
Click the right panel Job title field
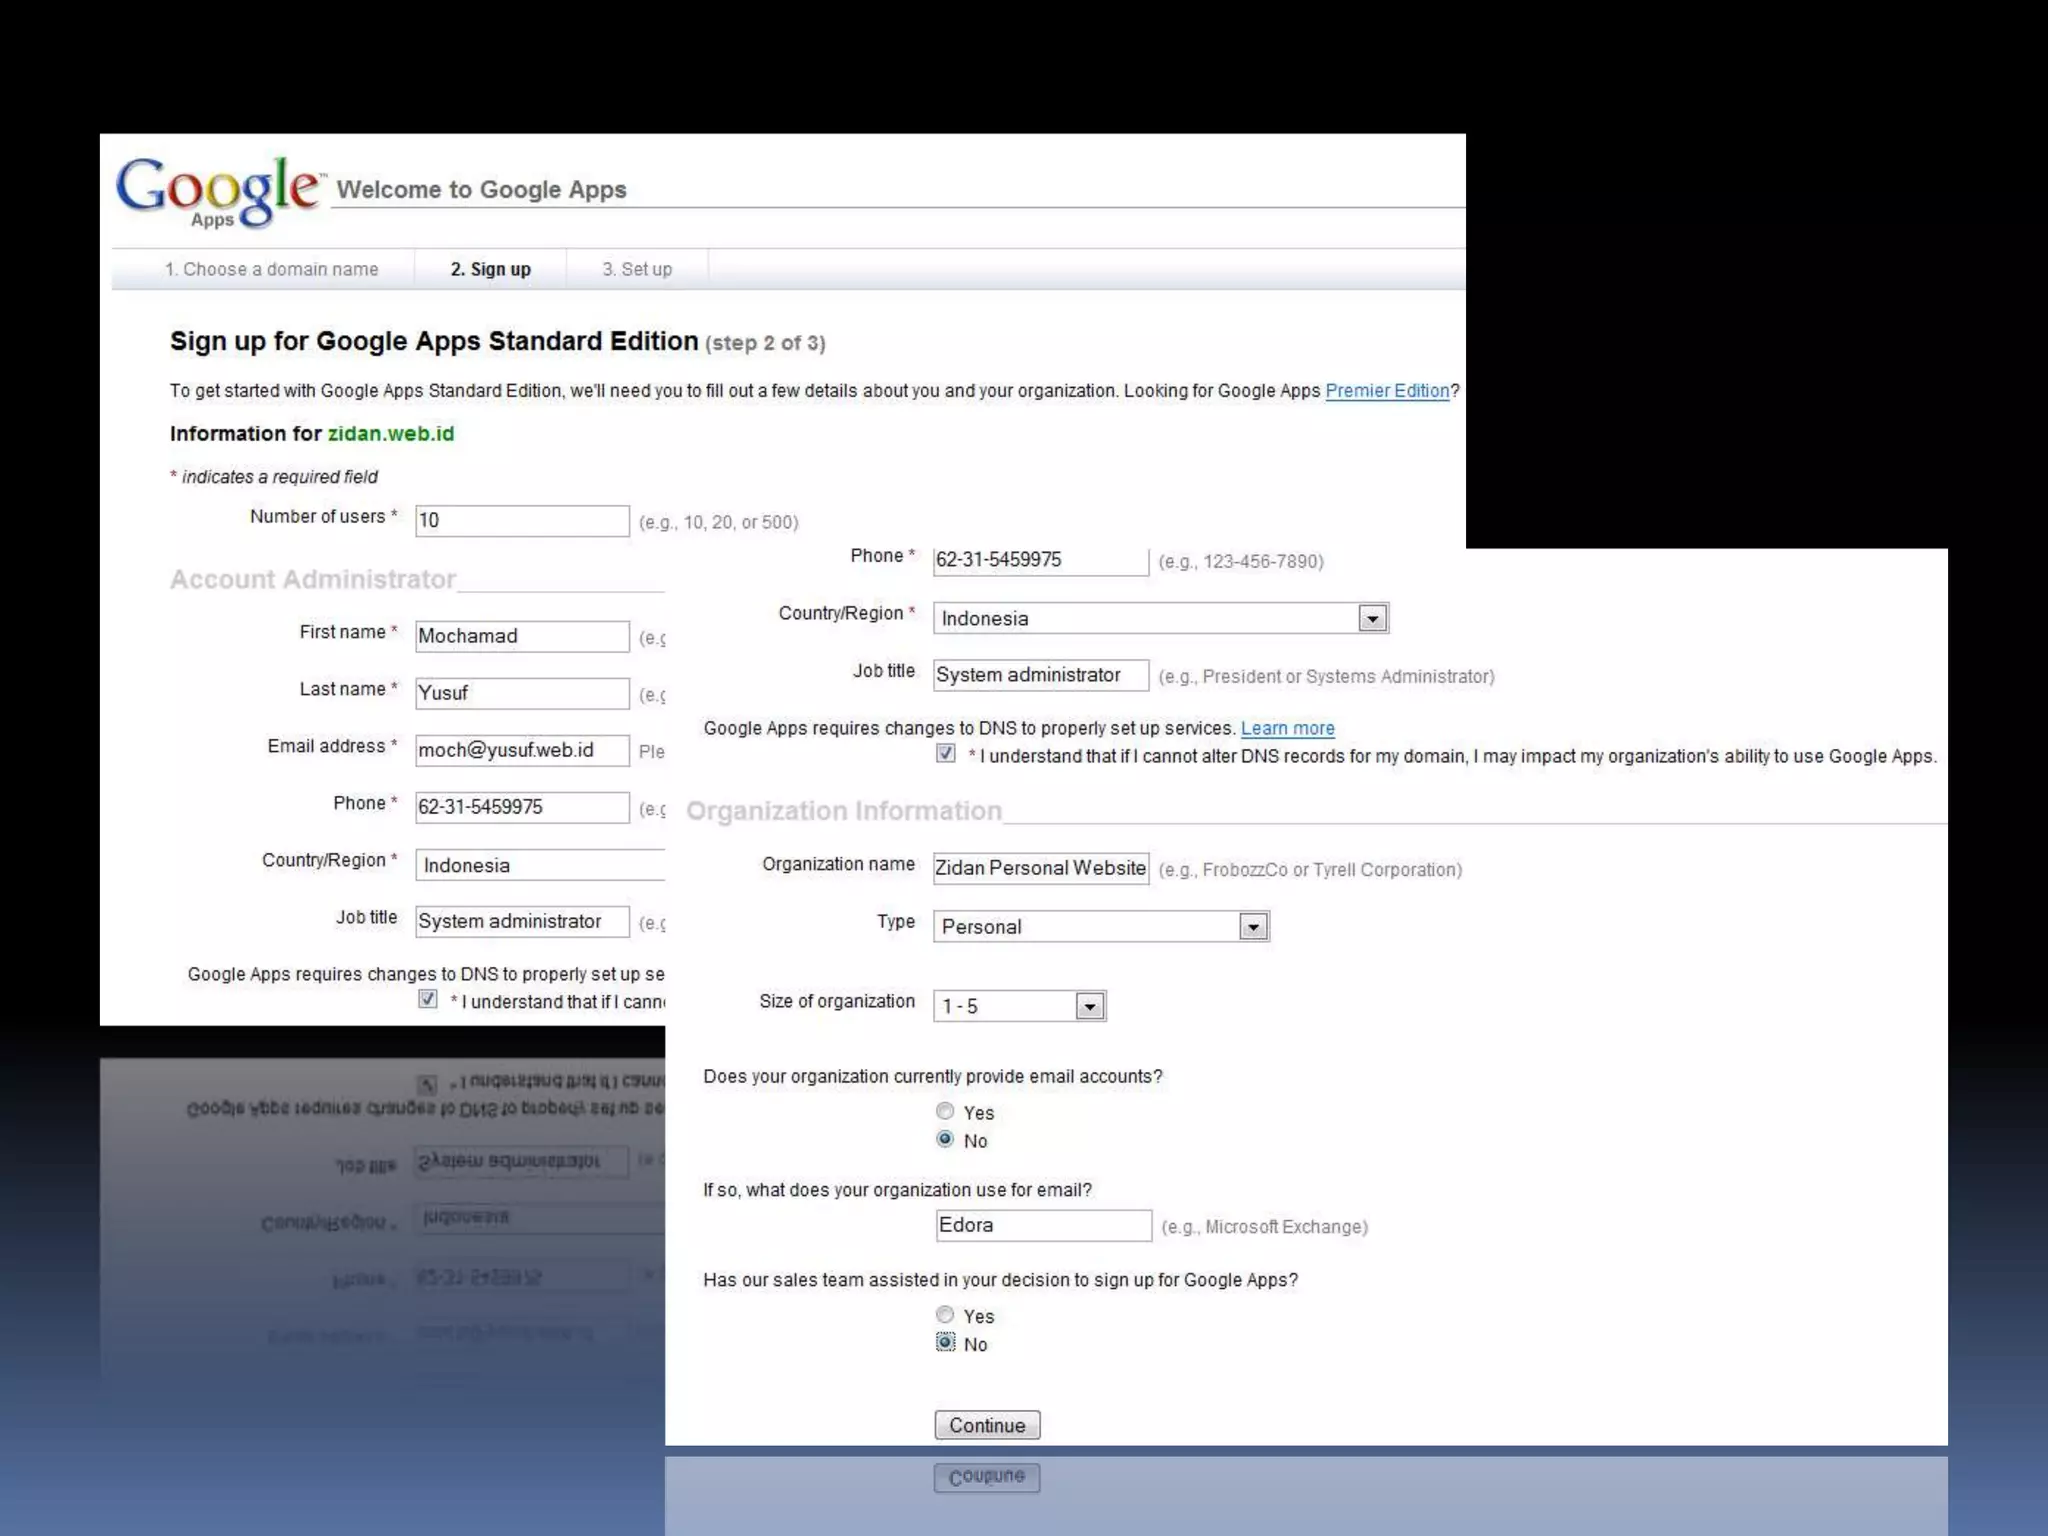pos(1040,675)
